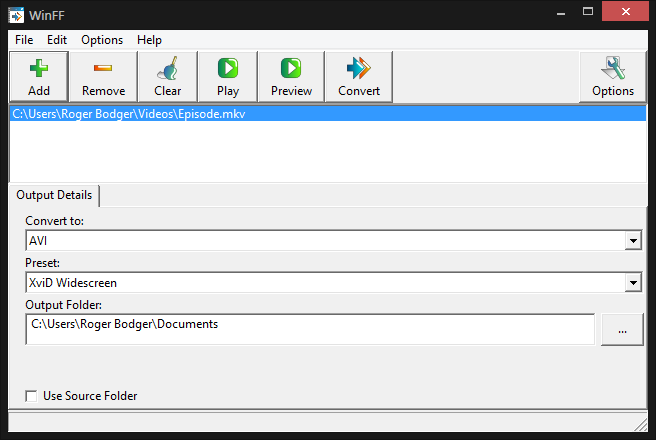Open Options from the toolbar wrench icon
The width and height of the screenshot is (656, 440).
tap(612, 69)
